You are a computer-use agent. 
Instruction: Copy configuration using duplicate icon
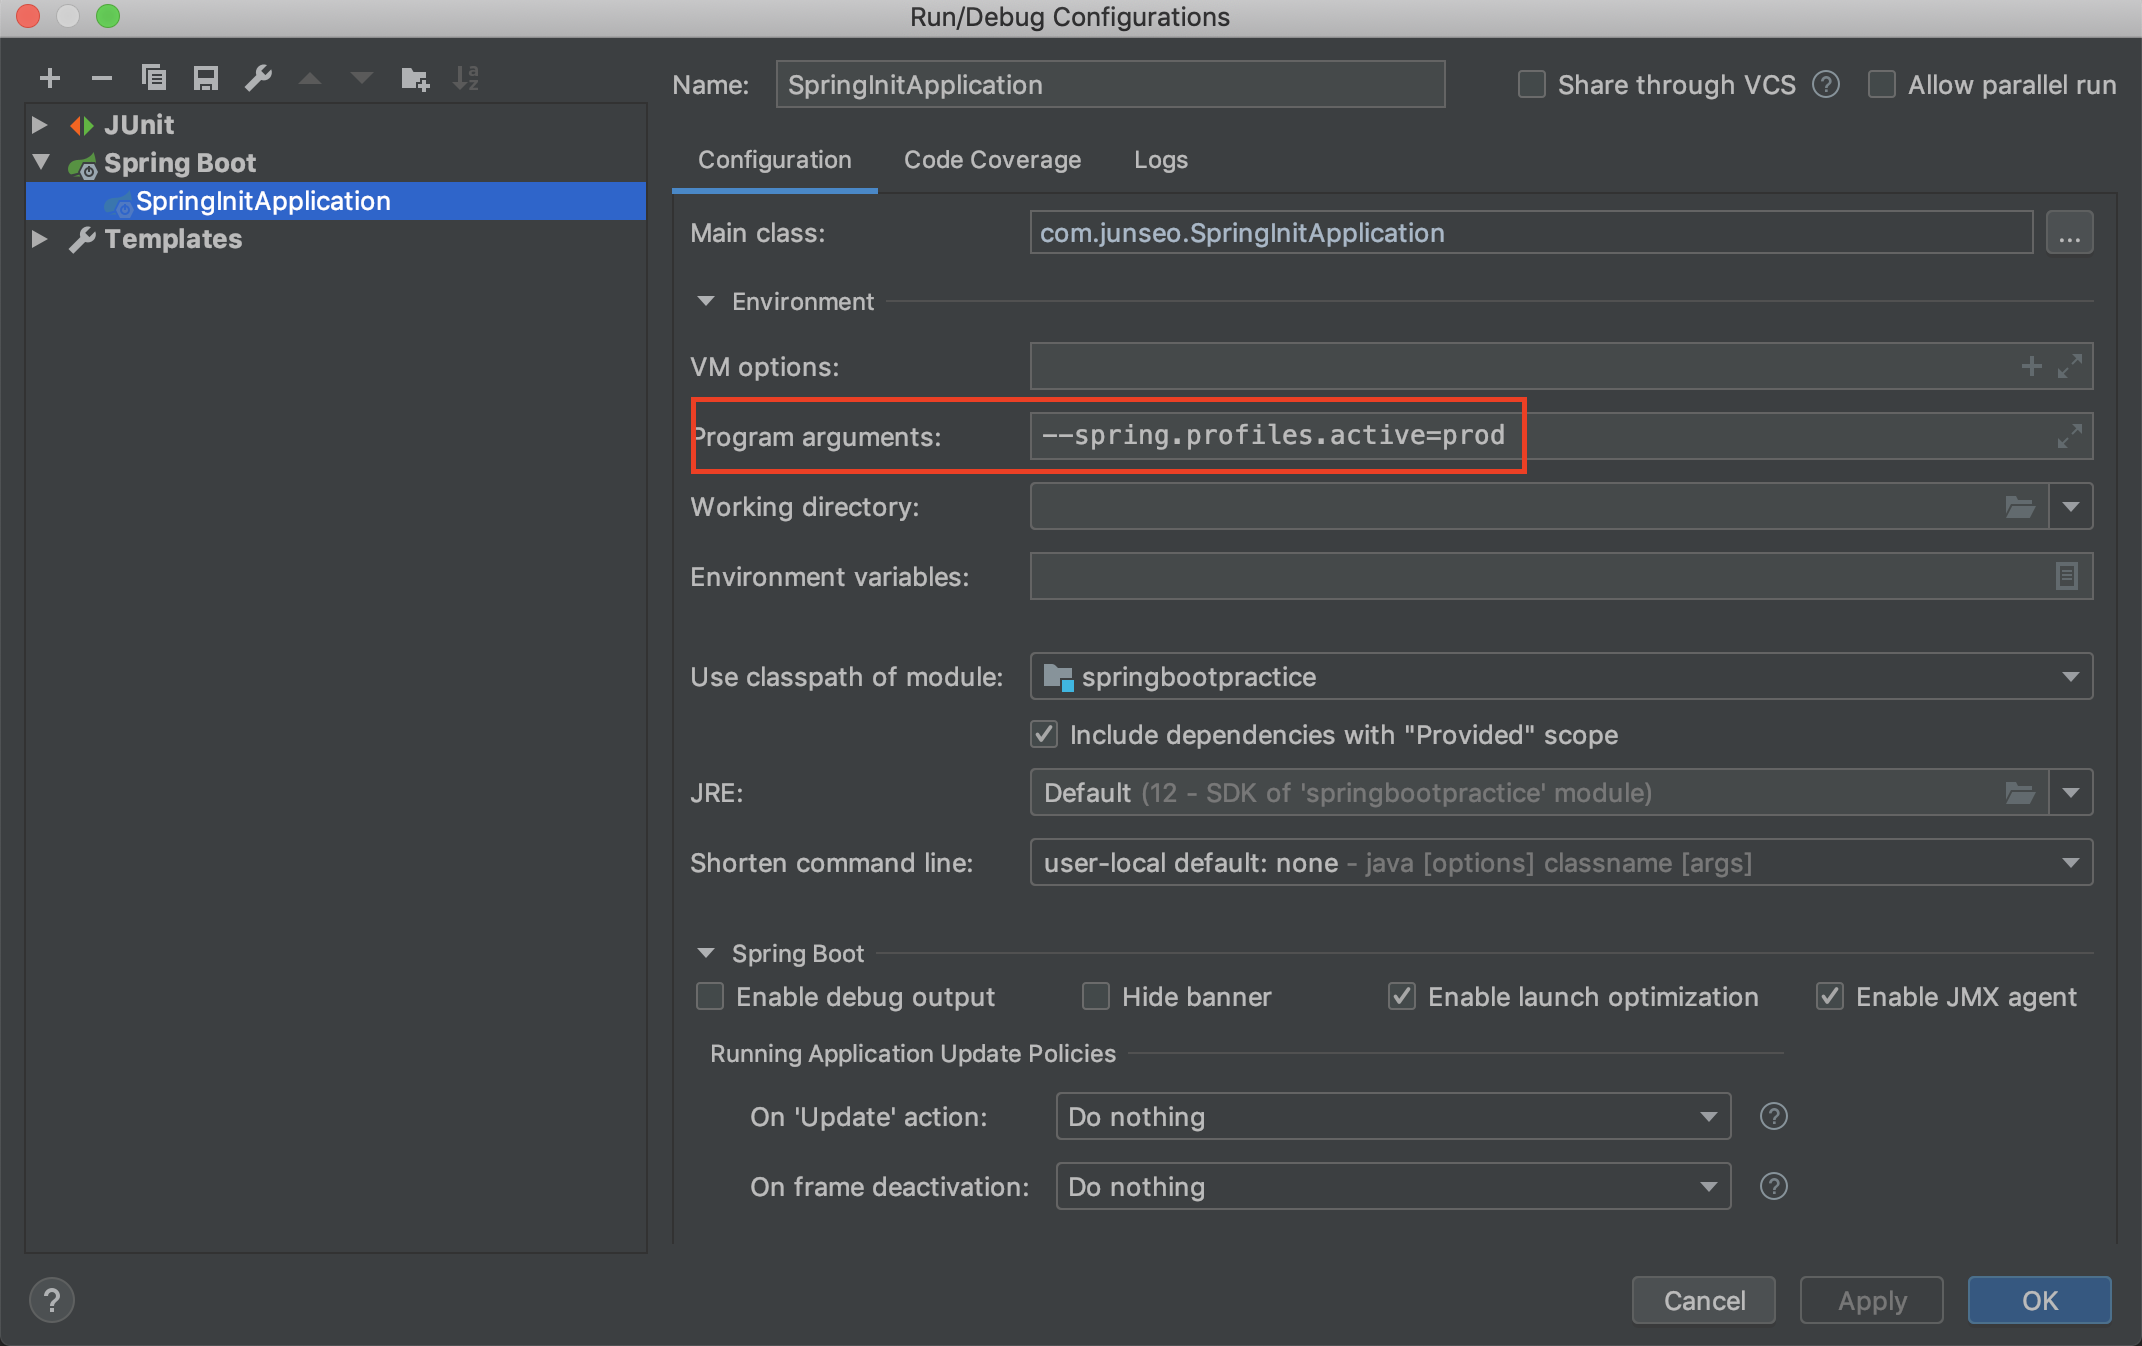(154, 78)
